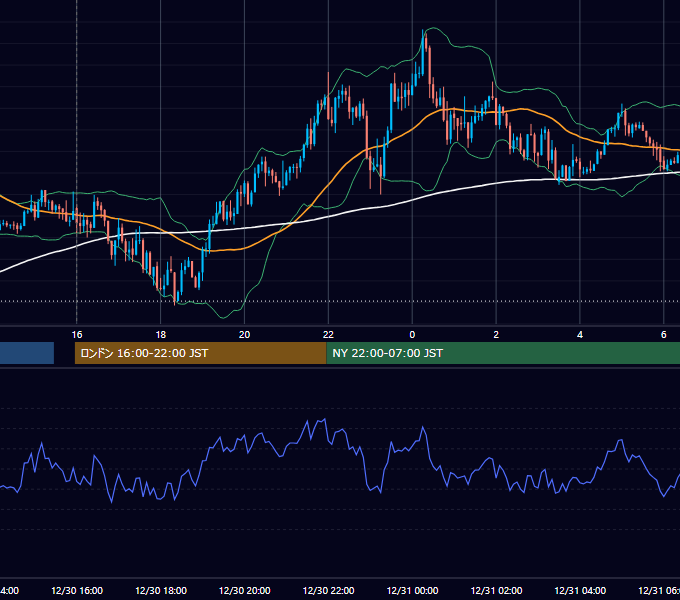The image size is (680, 600).
Task: Click hour label 22 on price chart axis
Action: pos(328,334)
